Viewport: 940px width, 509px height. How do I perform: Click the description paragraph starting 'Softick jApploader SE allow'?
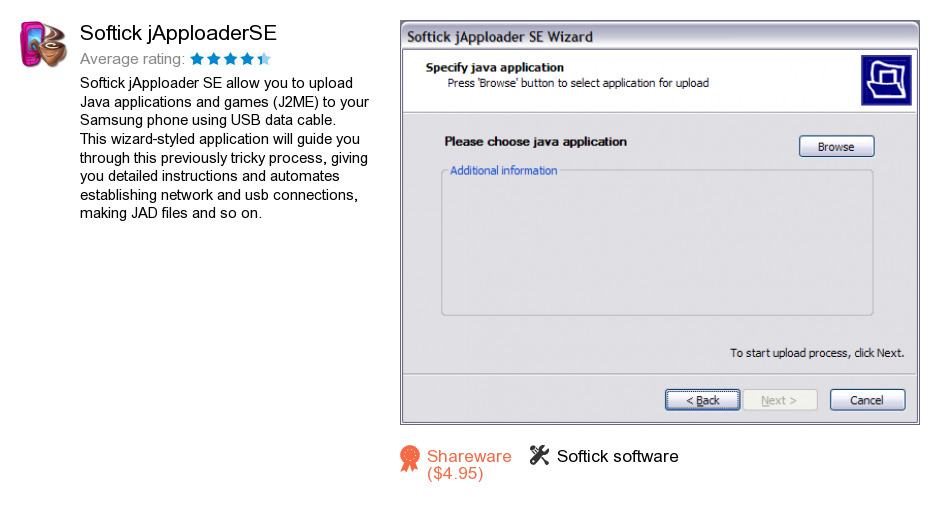tap(224, 148)
